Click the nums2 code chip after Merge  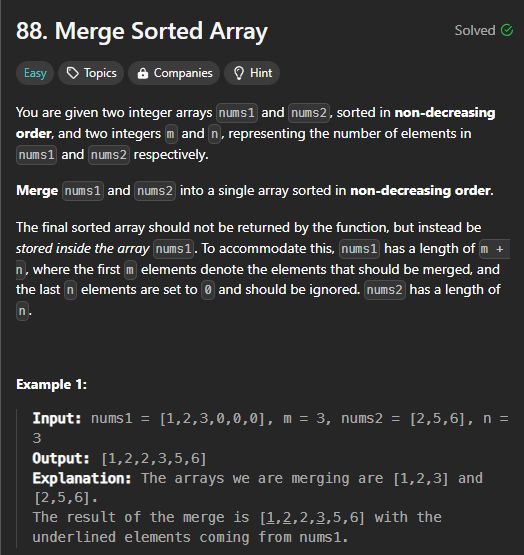click(155, 191)
